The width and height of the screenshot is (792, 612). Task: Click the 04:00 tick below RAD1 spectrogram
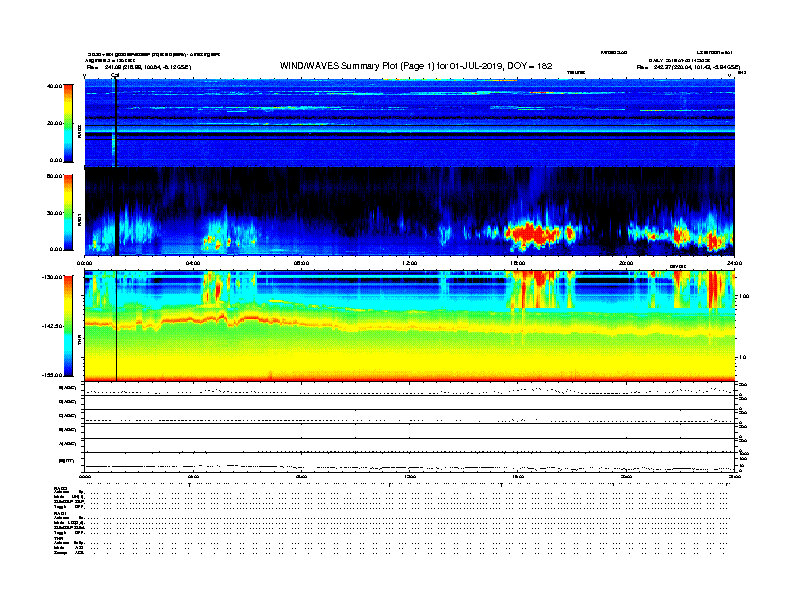[193, 263]
